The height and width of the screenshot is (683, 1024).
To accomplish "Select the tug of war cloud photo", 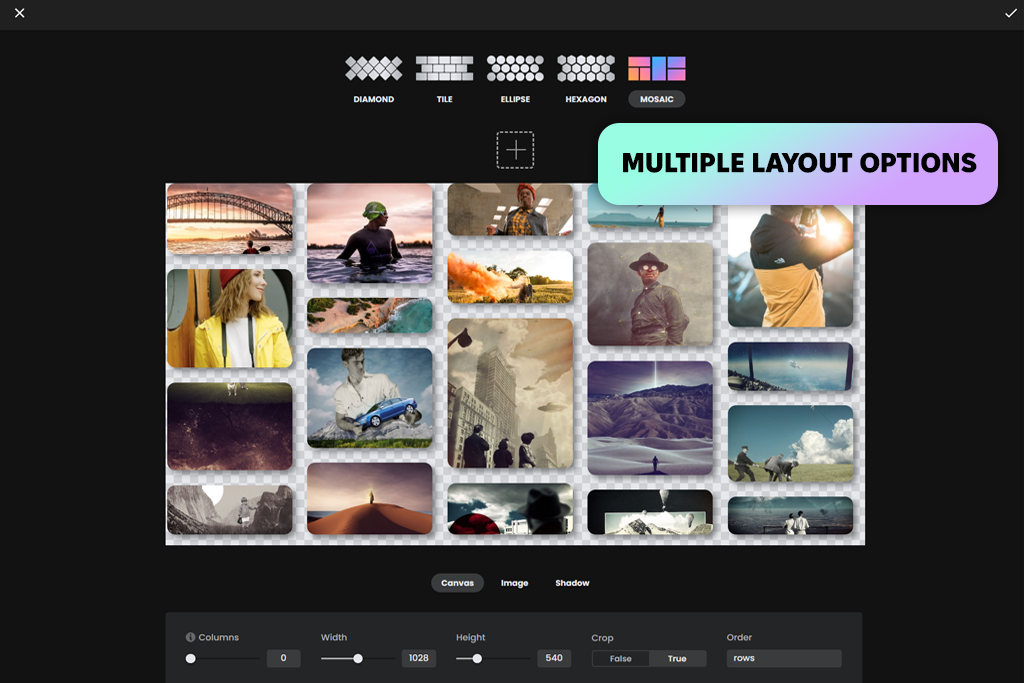I will (x=790, y=443).
